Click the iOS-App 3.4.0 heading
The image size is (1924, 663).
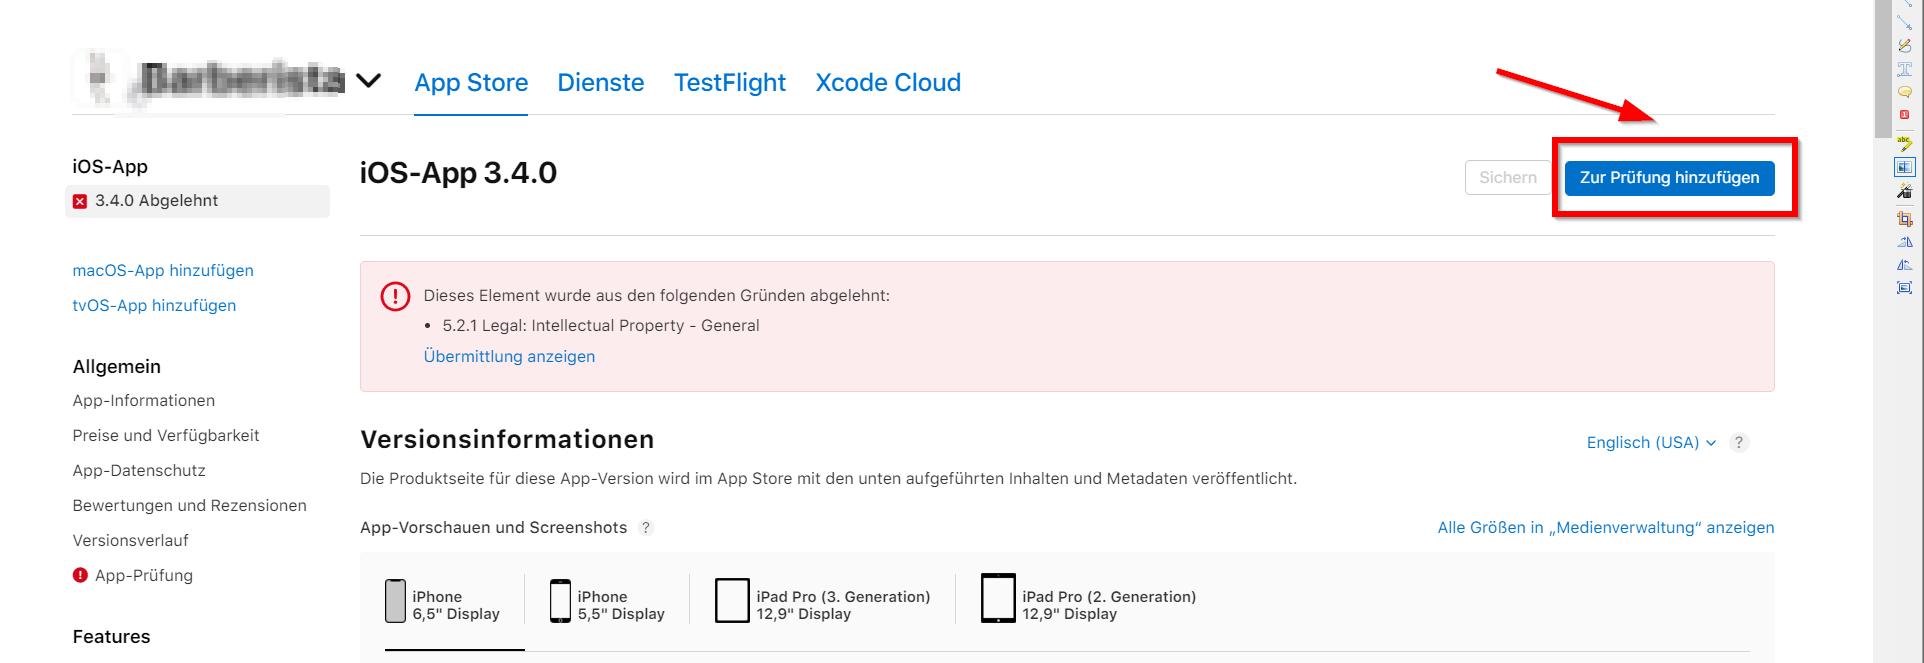(458, 172)
